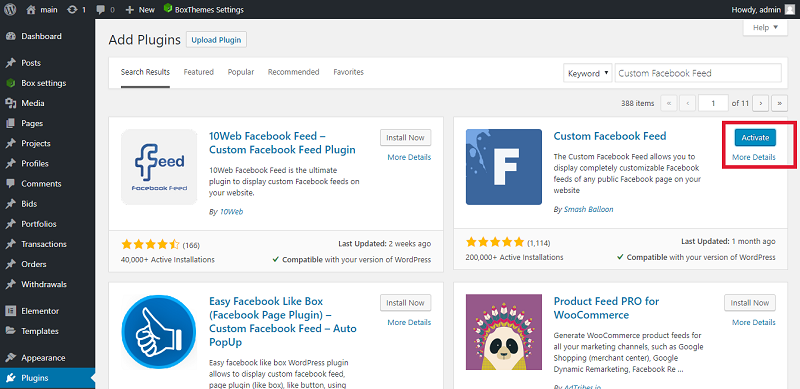The height and width of the screenshot is (389, 800).
Task: Switch to Search Results tab
Action: [145, 72]
